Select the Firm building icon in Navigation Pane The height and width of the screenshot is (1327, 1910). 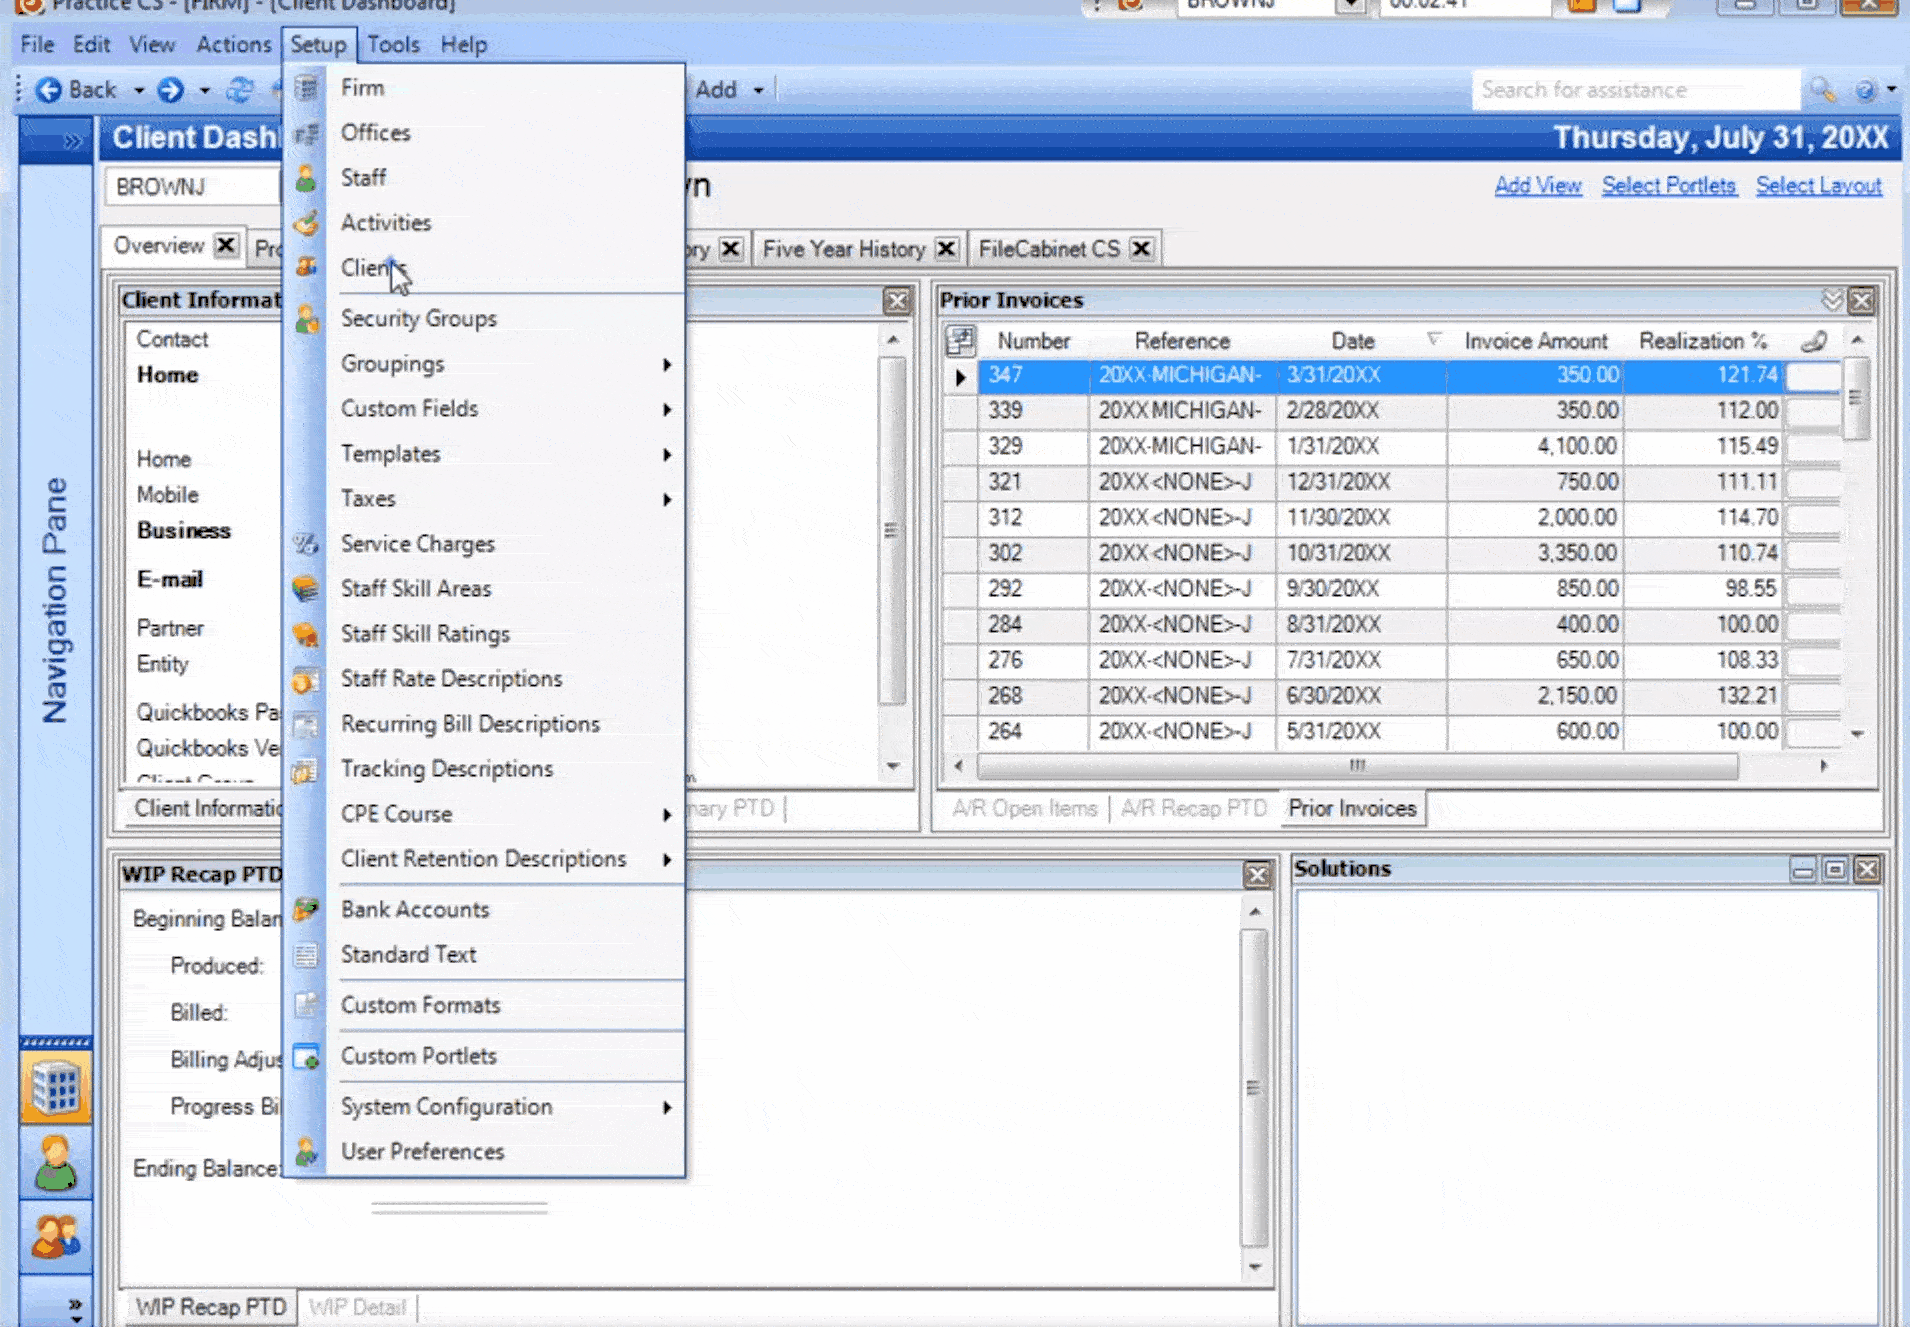pos(56,1086)
